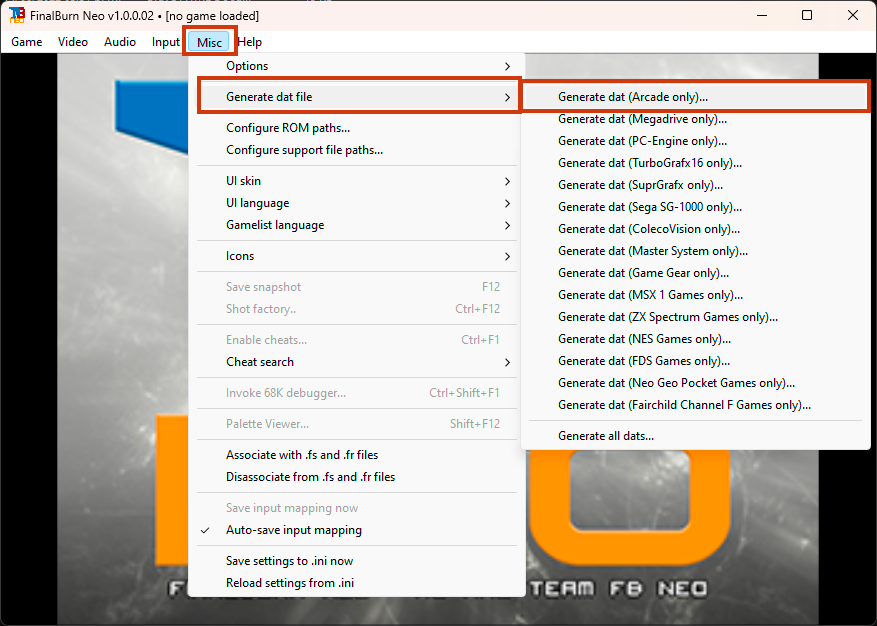Select Generate dat (FDS Games only)

(x=695, y=361)
